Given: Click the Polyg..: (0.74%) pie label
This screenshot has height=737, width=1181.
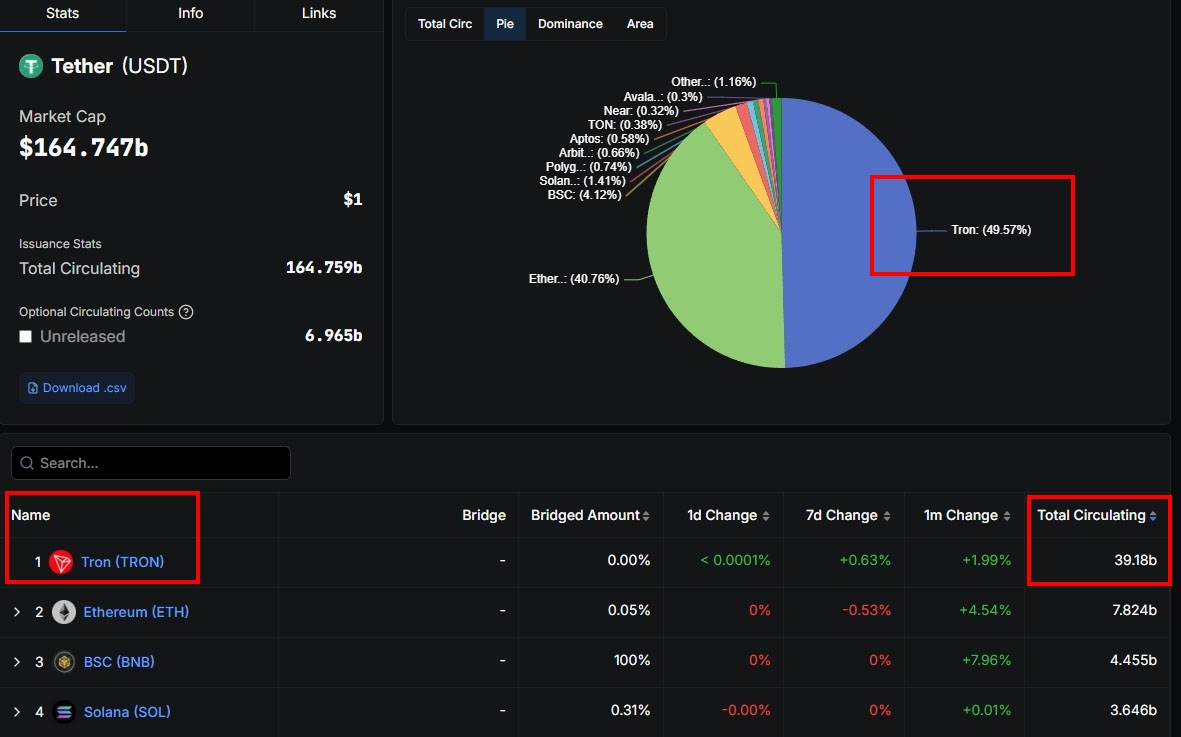Looking at the screenshot, I should [588, 166].
